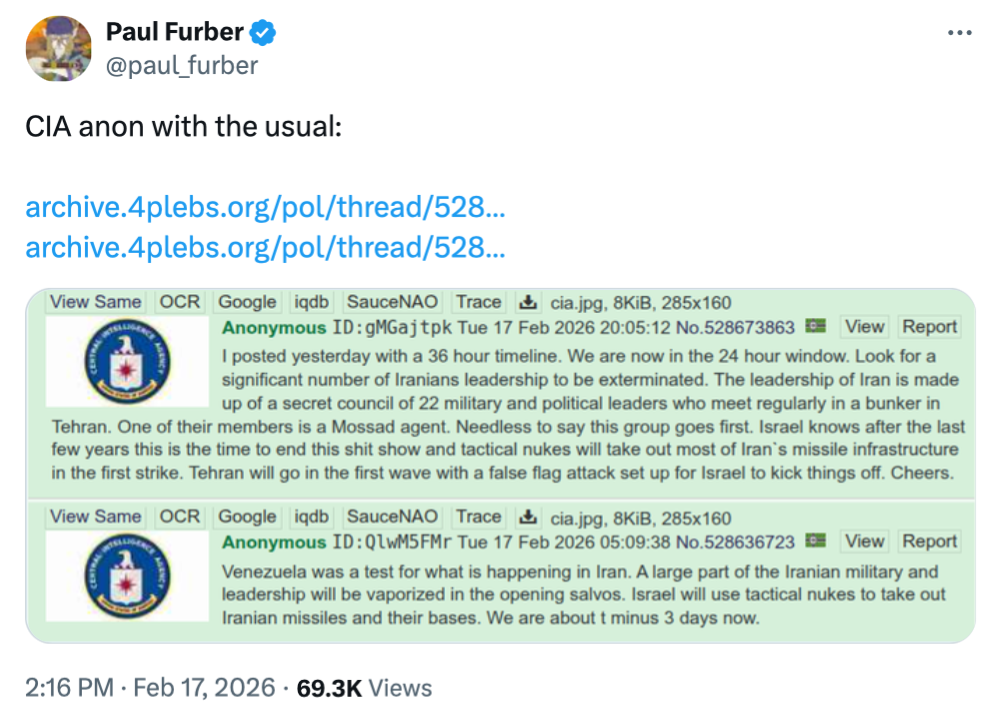Open the tweet's more options menu
Viewport: 1004px width, 719px height.
(959, 33)
